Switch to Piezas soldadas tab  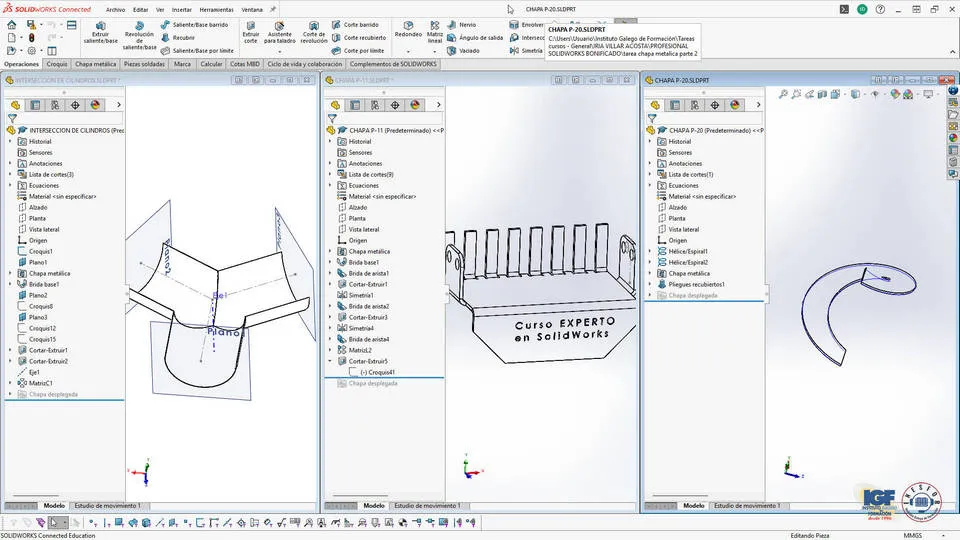[x=144, y=64]
